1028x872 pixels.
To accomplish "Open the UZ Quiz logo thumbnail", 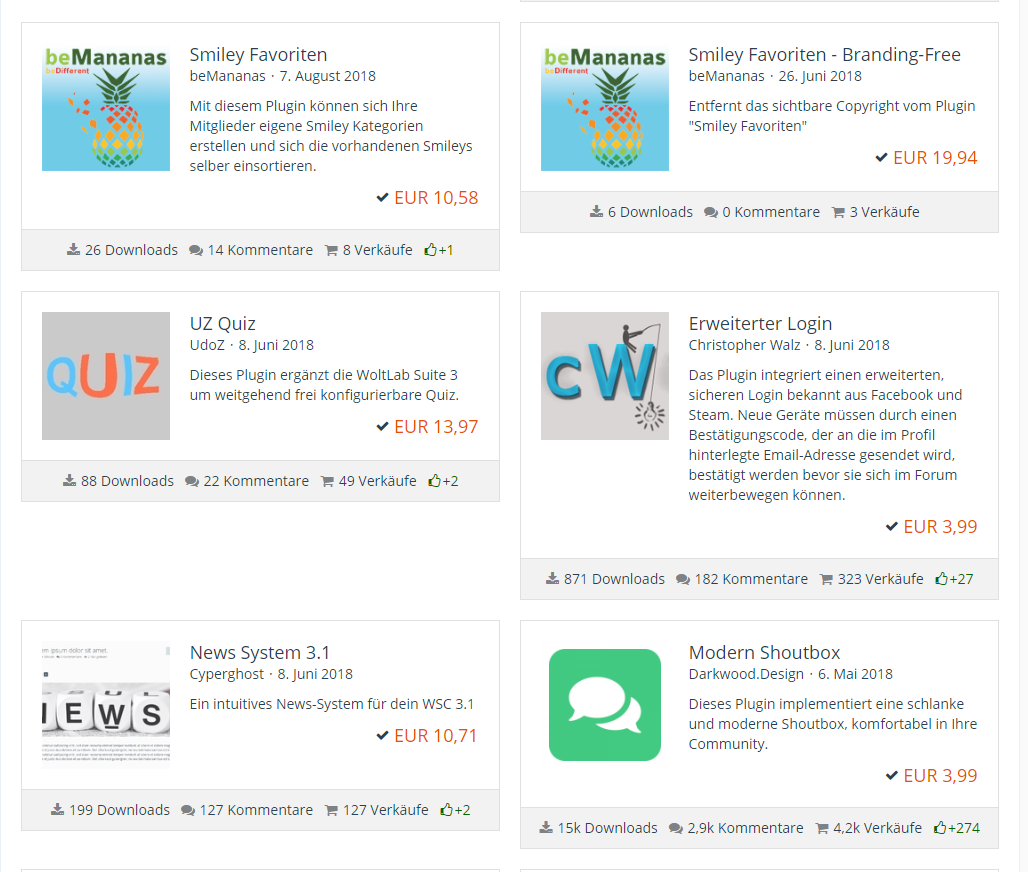I will point(106,376).
